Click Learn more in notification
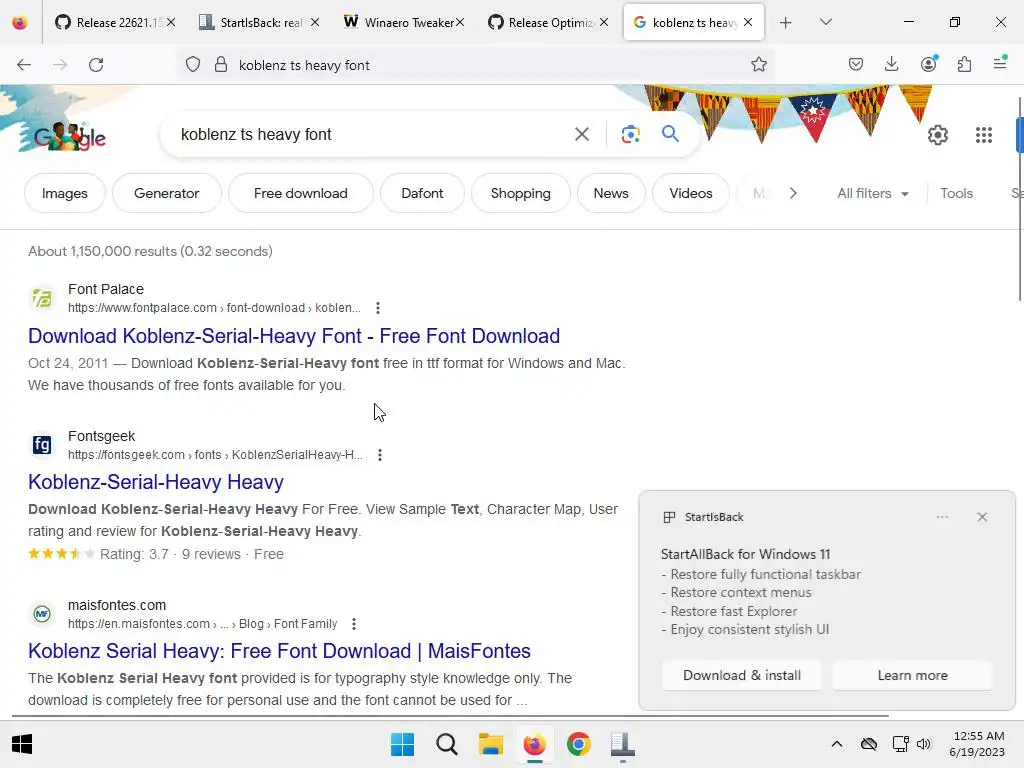 pyautogui.click(x=912, y=675)
